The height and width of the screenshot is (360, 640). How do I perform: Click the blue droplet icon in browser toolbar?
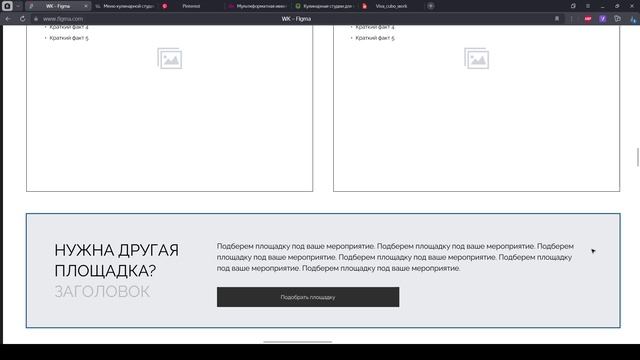coord(633,19)
